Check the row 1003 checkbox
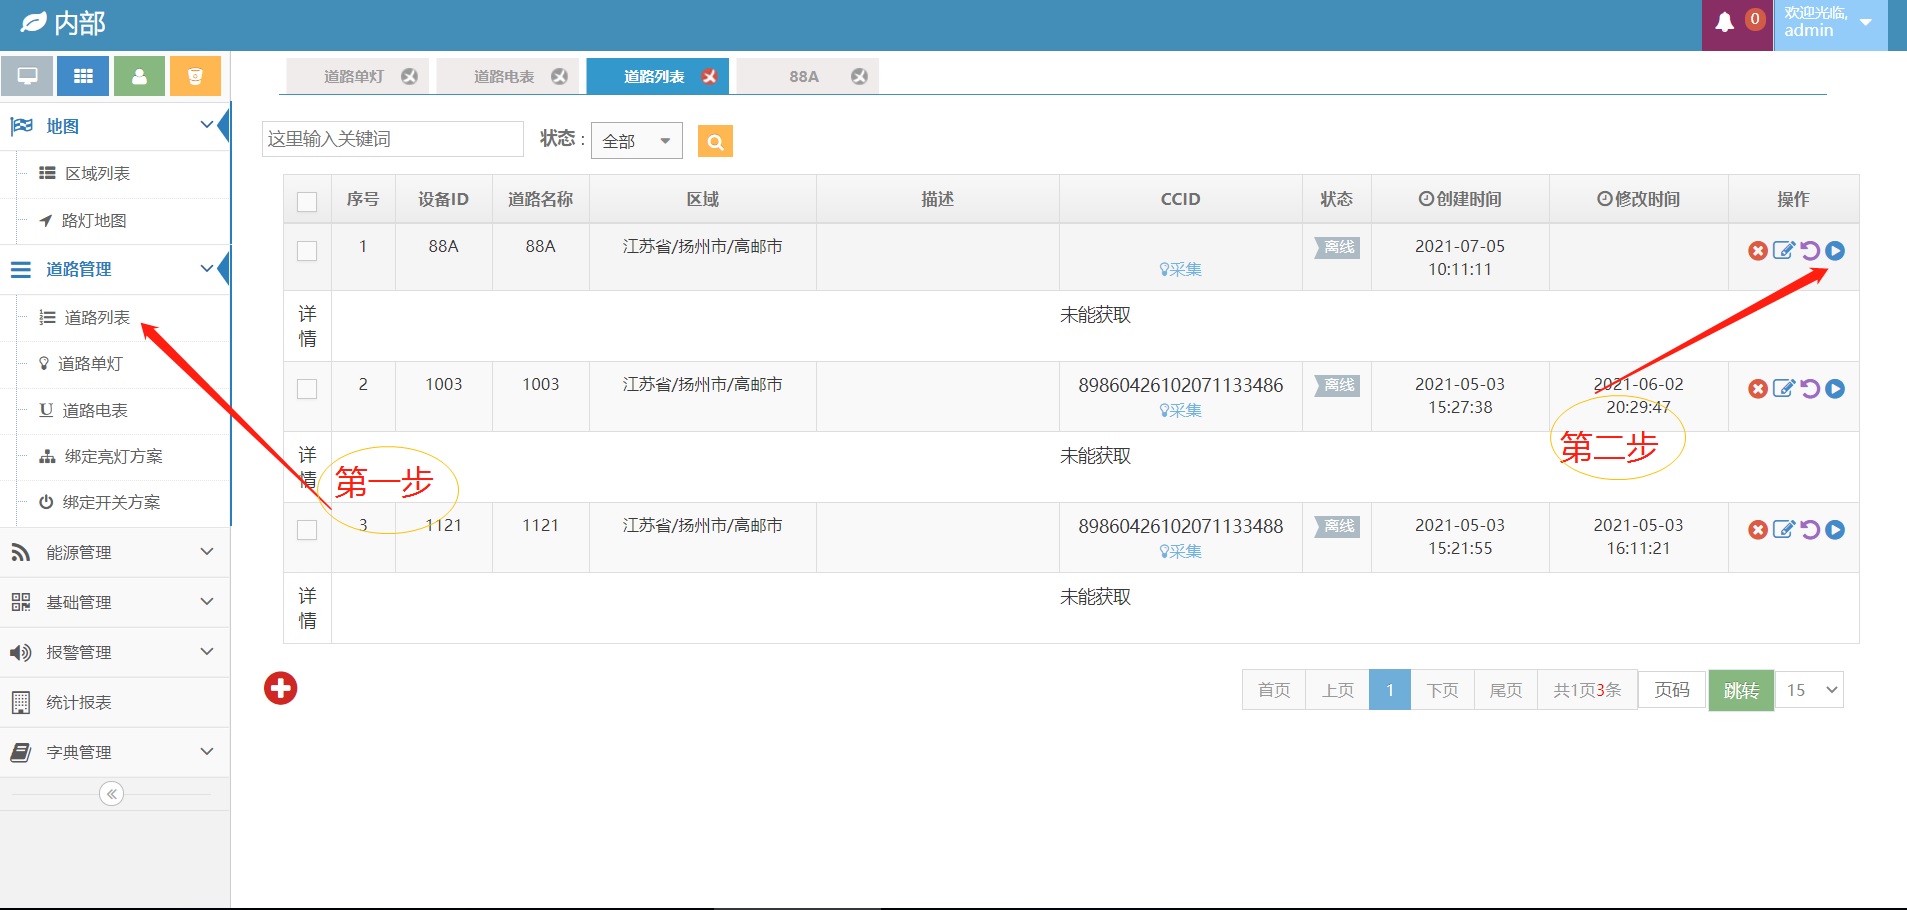This screenshot has width=1907, height=910. (x=307, y=389)
